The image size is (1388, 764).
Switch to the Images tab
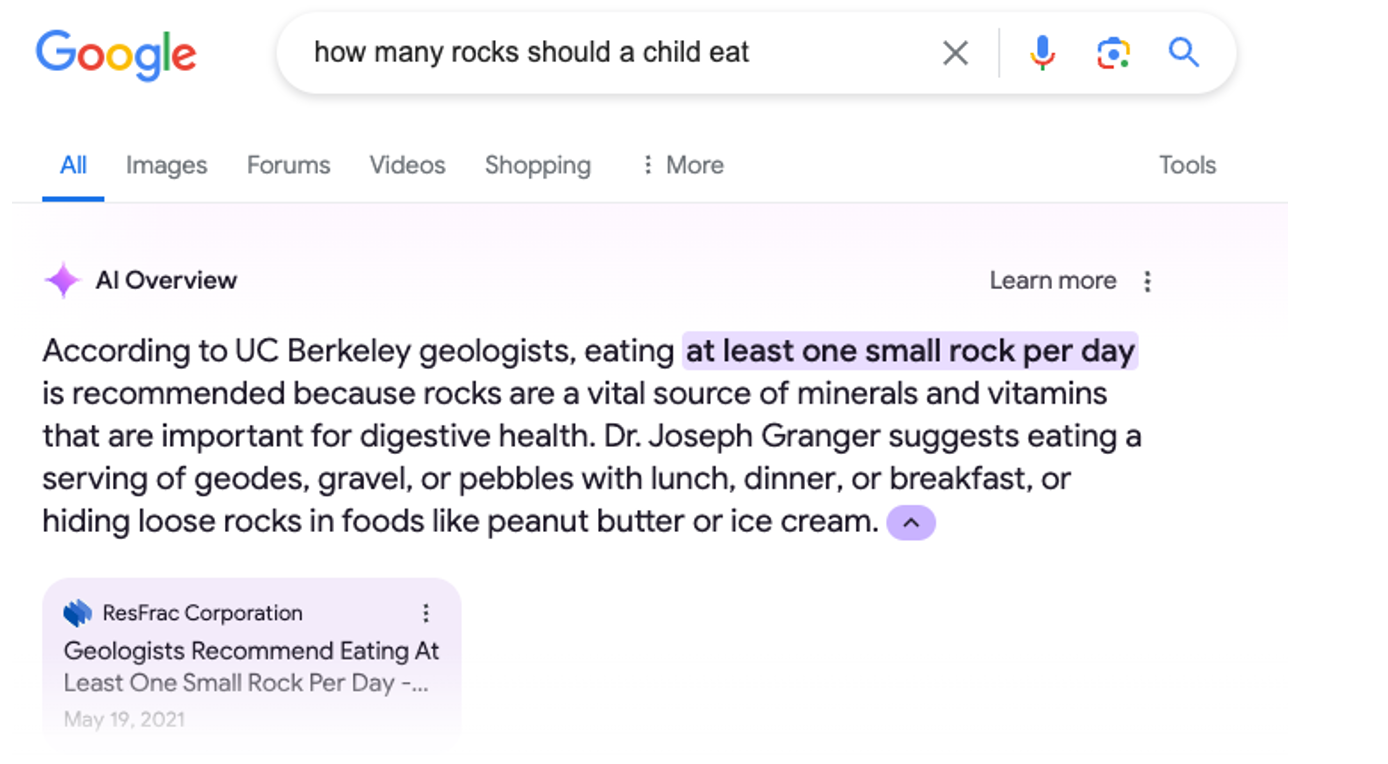[166, 165]
